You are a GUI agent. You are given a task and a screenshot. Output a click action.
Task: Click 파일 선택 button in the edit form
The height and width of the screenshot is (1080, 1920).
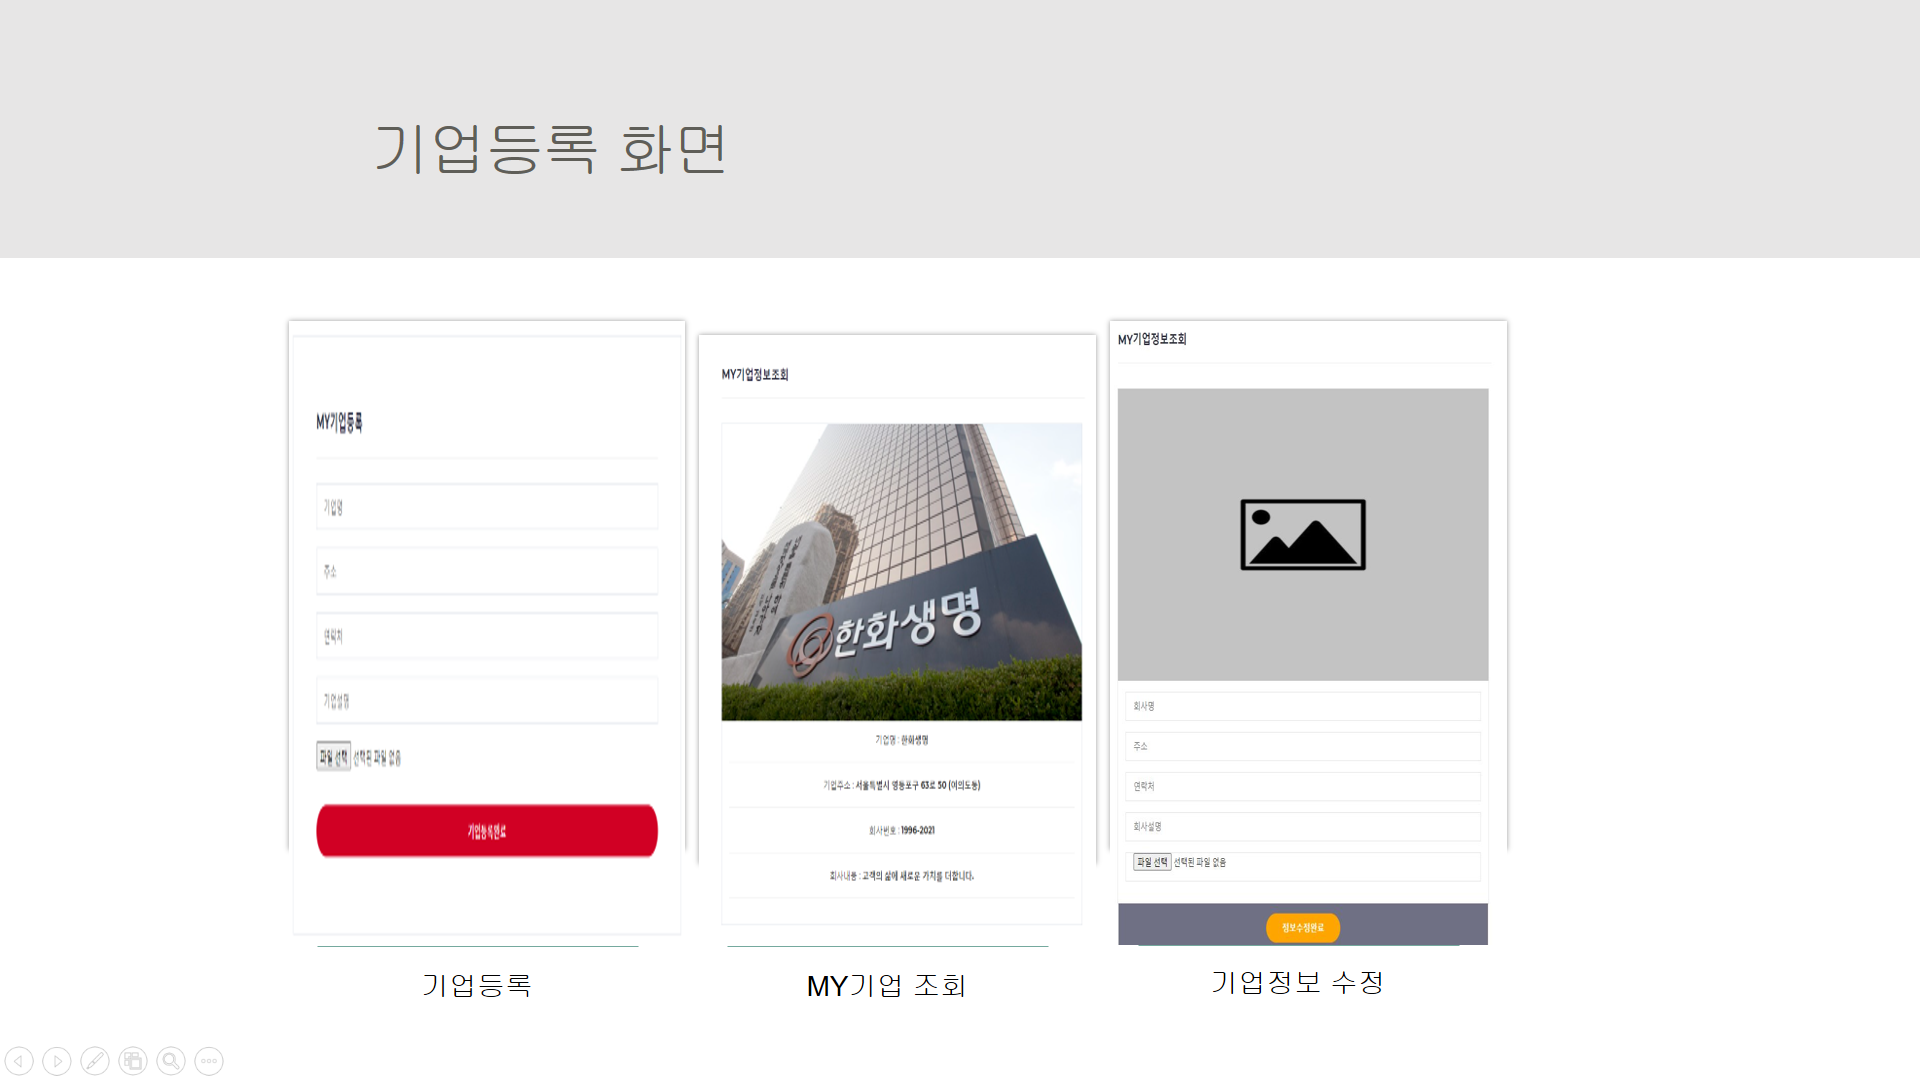coord(1152,862)
